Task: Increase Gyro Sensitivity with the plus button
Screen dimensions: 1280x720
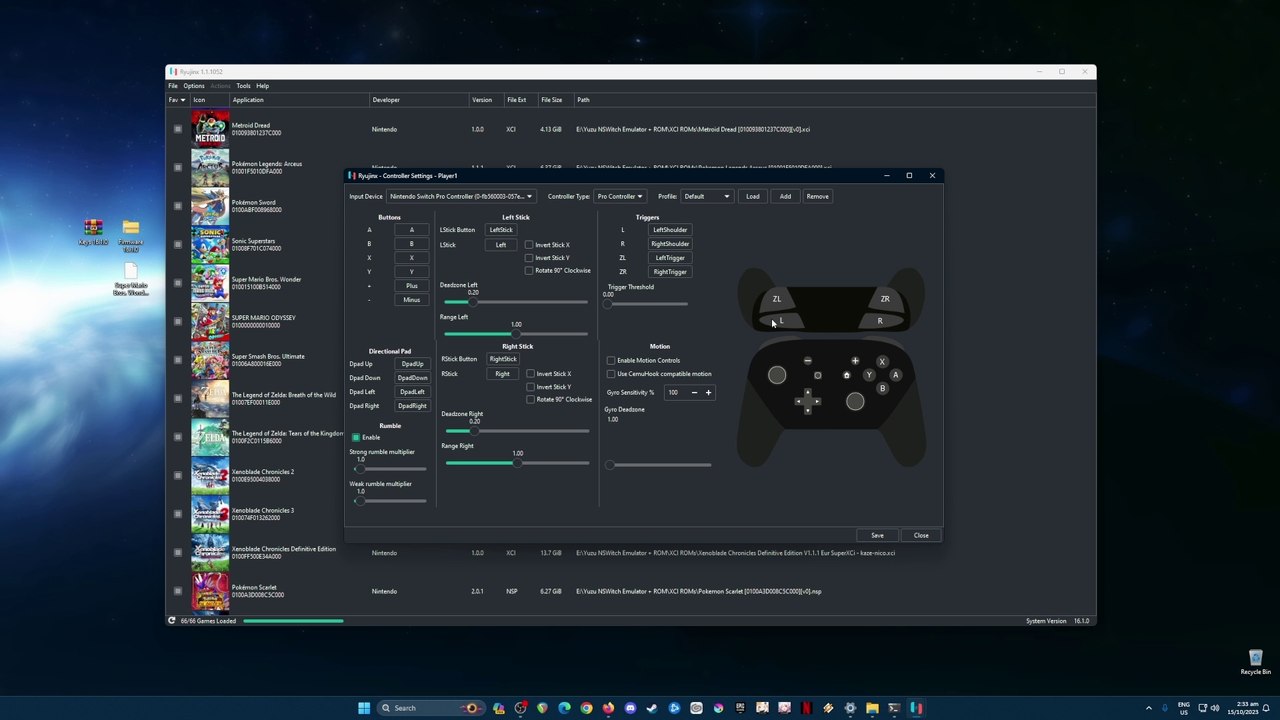Action: tap(708, 392)
